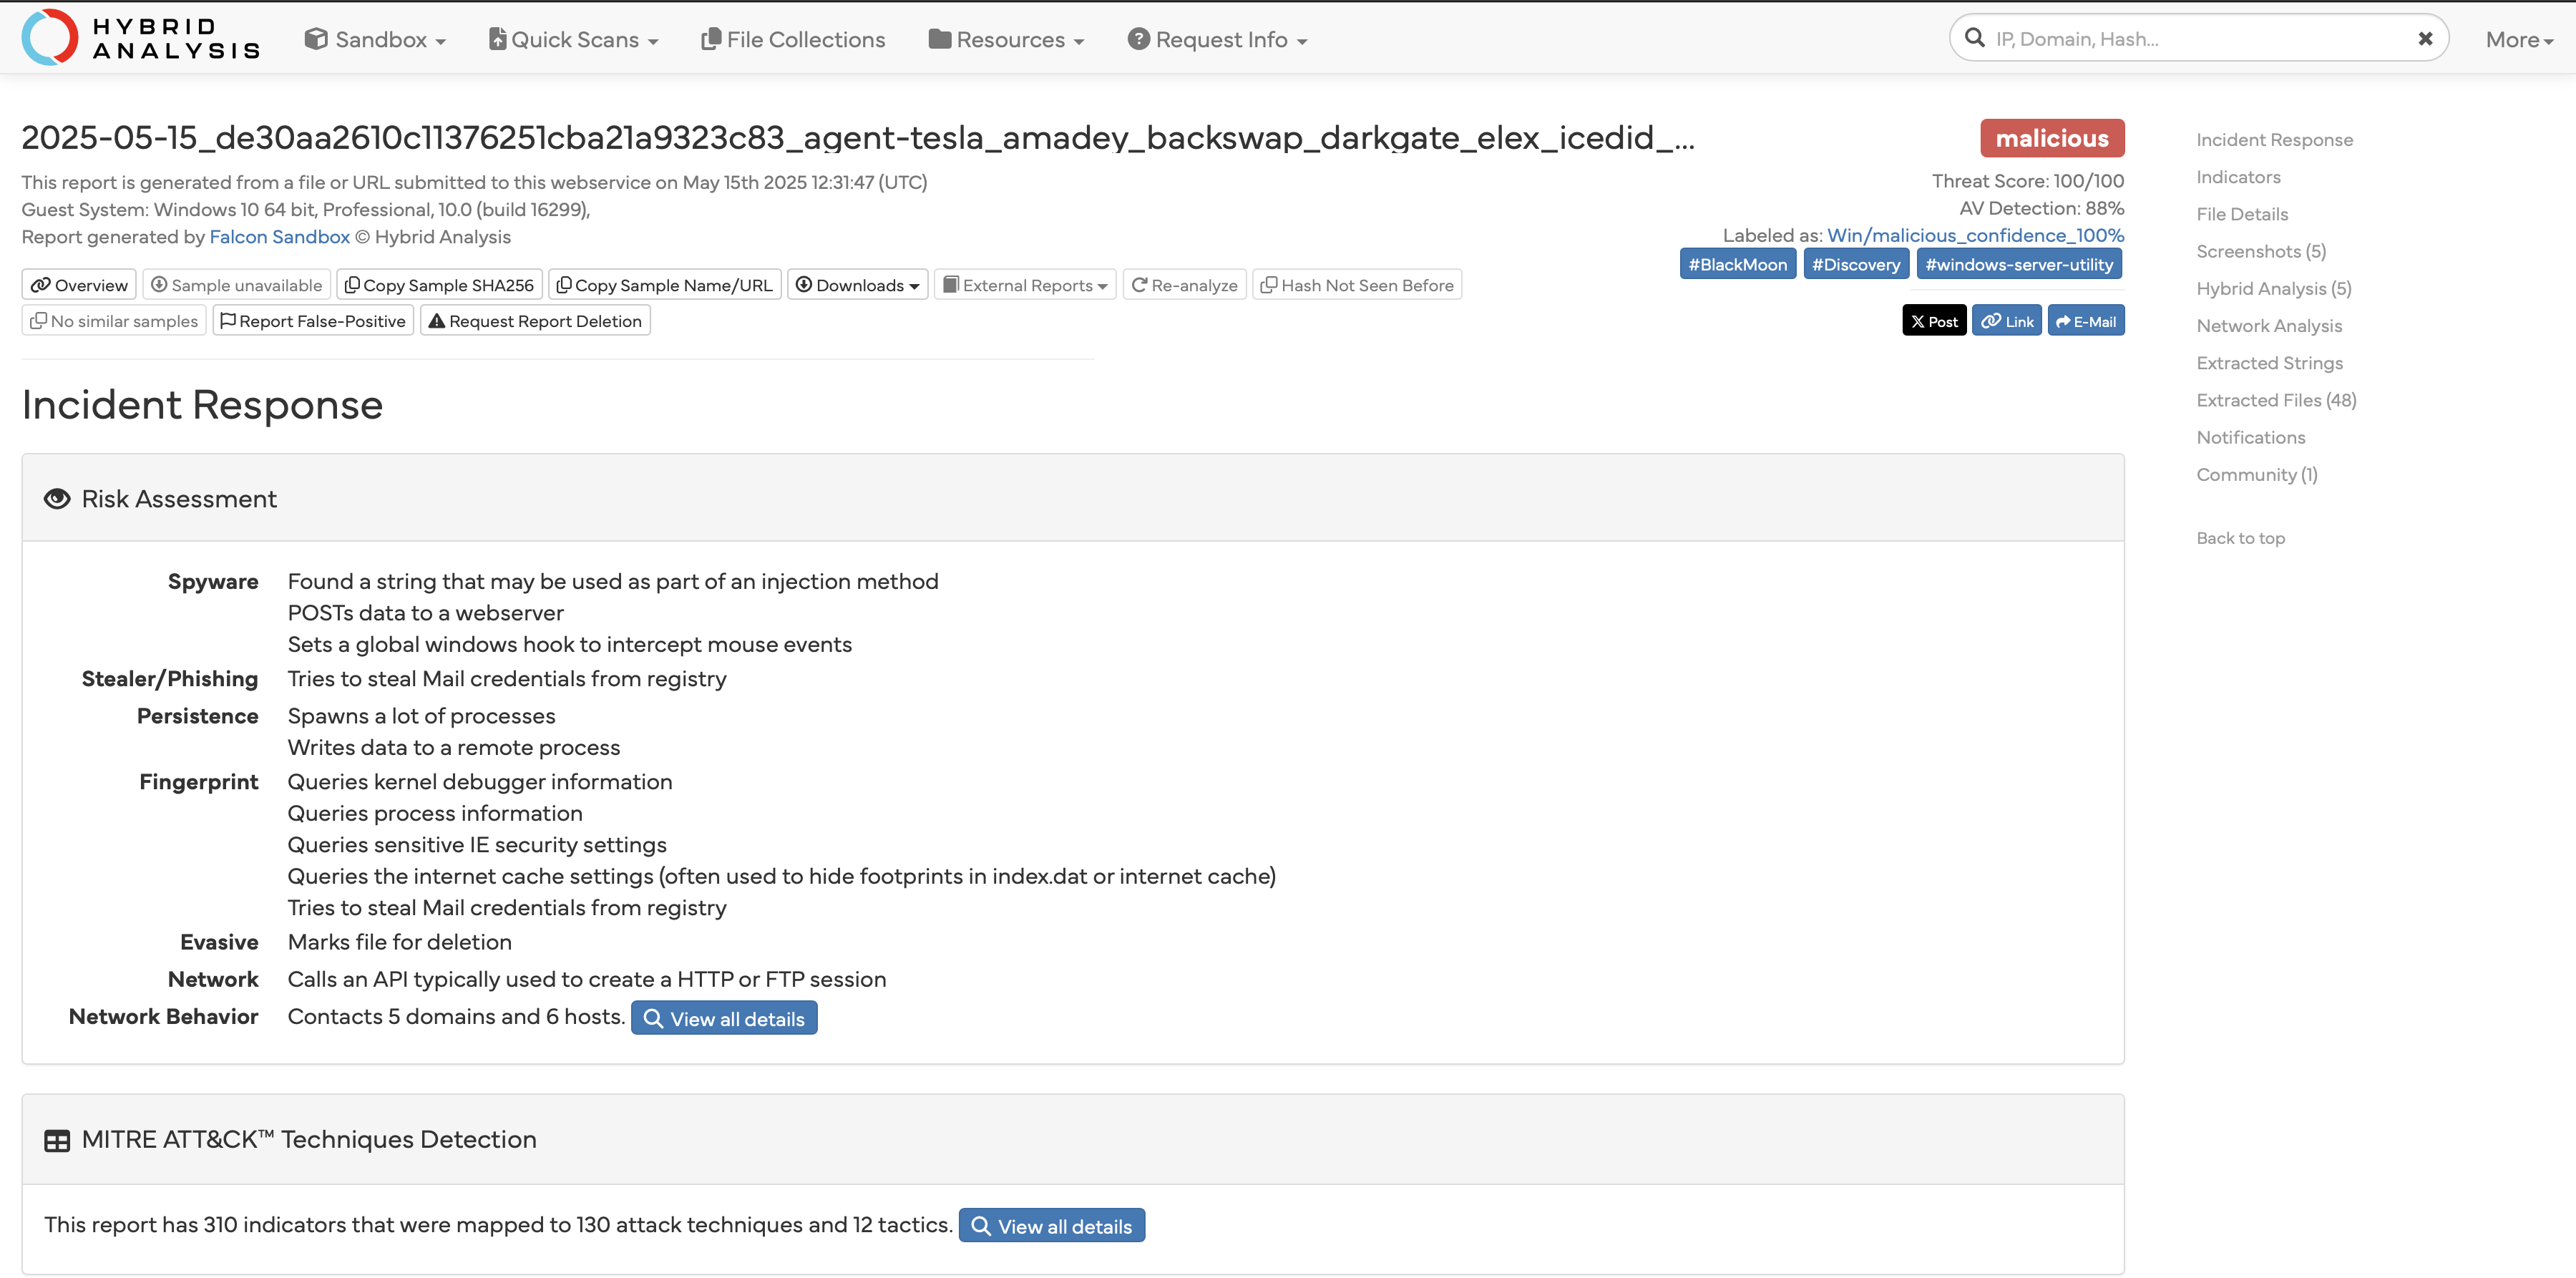The height and width of the screenshot is (1278, 2576).
Task: View all details of MITRE ATT&CK
Action: [1052, 1226]
